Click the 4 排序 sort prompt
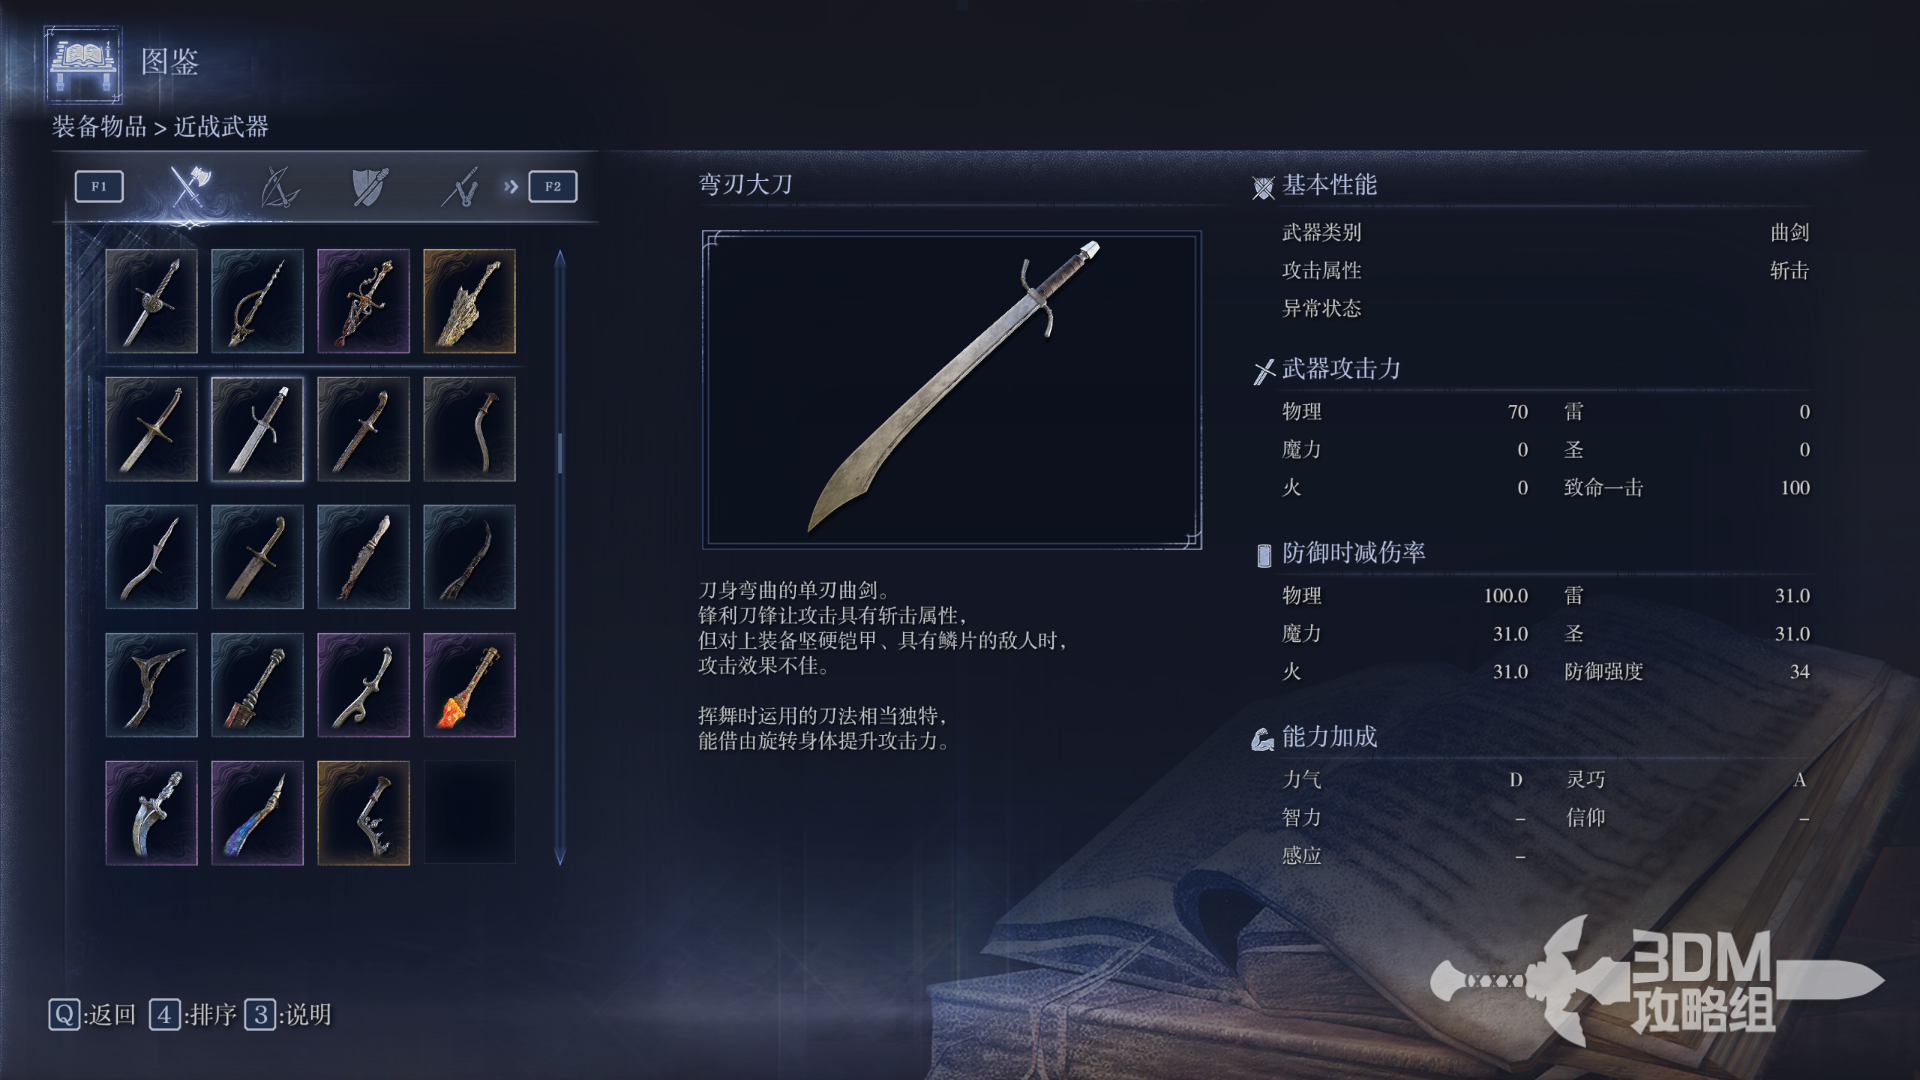The height and width of the screenshot is (1080, 1920). [193, 1015]
